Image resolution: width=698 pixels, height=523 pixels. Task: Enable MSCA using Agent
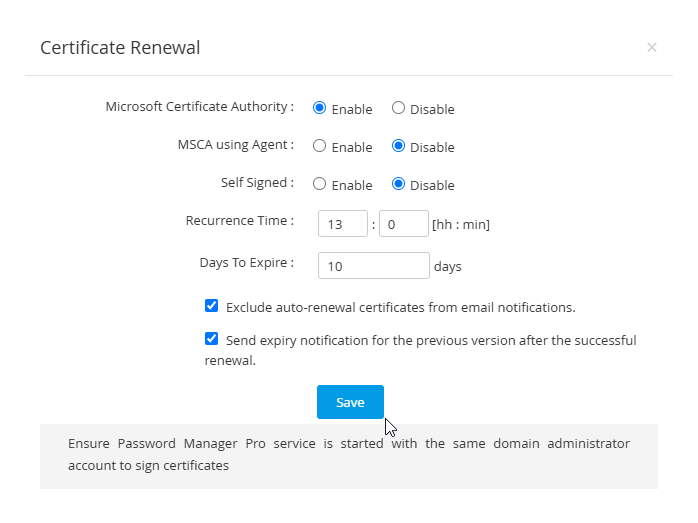point(320,146)
